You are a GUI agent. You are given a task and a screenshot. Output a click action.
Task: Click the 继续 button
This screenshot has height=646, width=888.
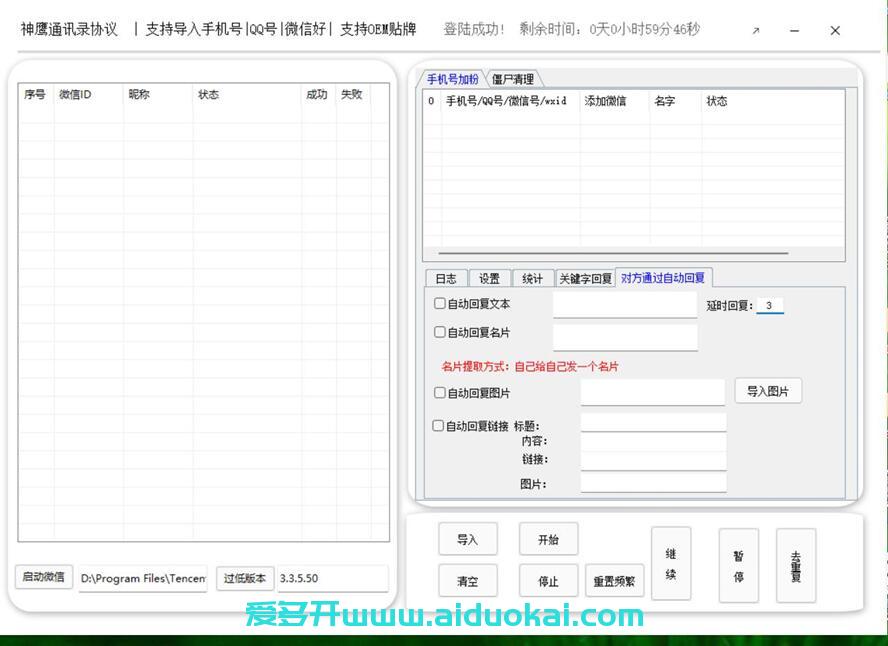(x=671, y=564)
